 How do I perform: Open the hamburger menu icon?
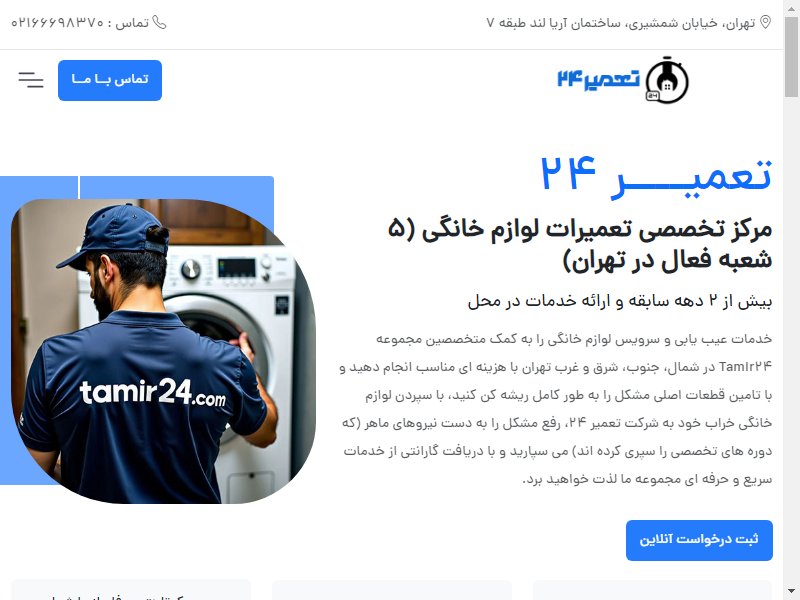31,80
